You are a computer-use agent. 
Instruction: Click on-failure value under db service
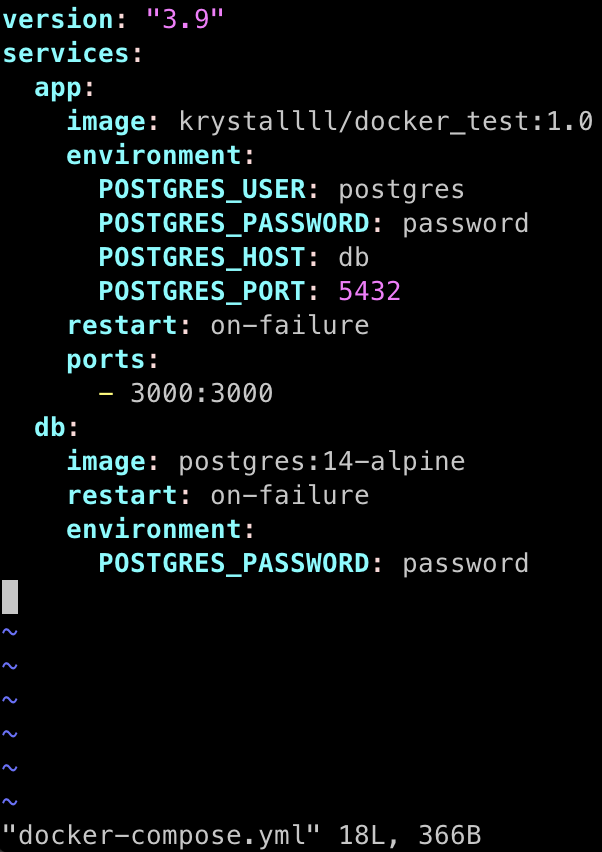click(290, 495)
